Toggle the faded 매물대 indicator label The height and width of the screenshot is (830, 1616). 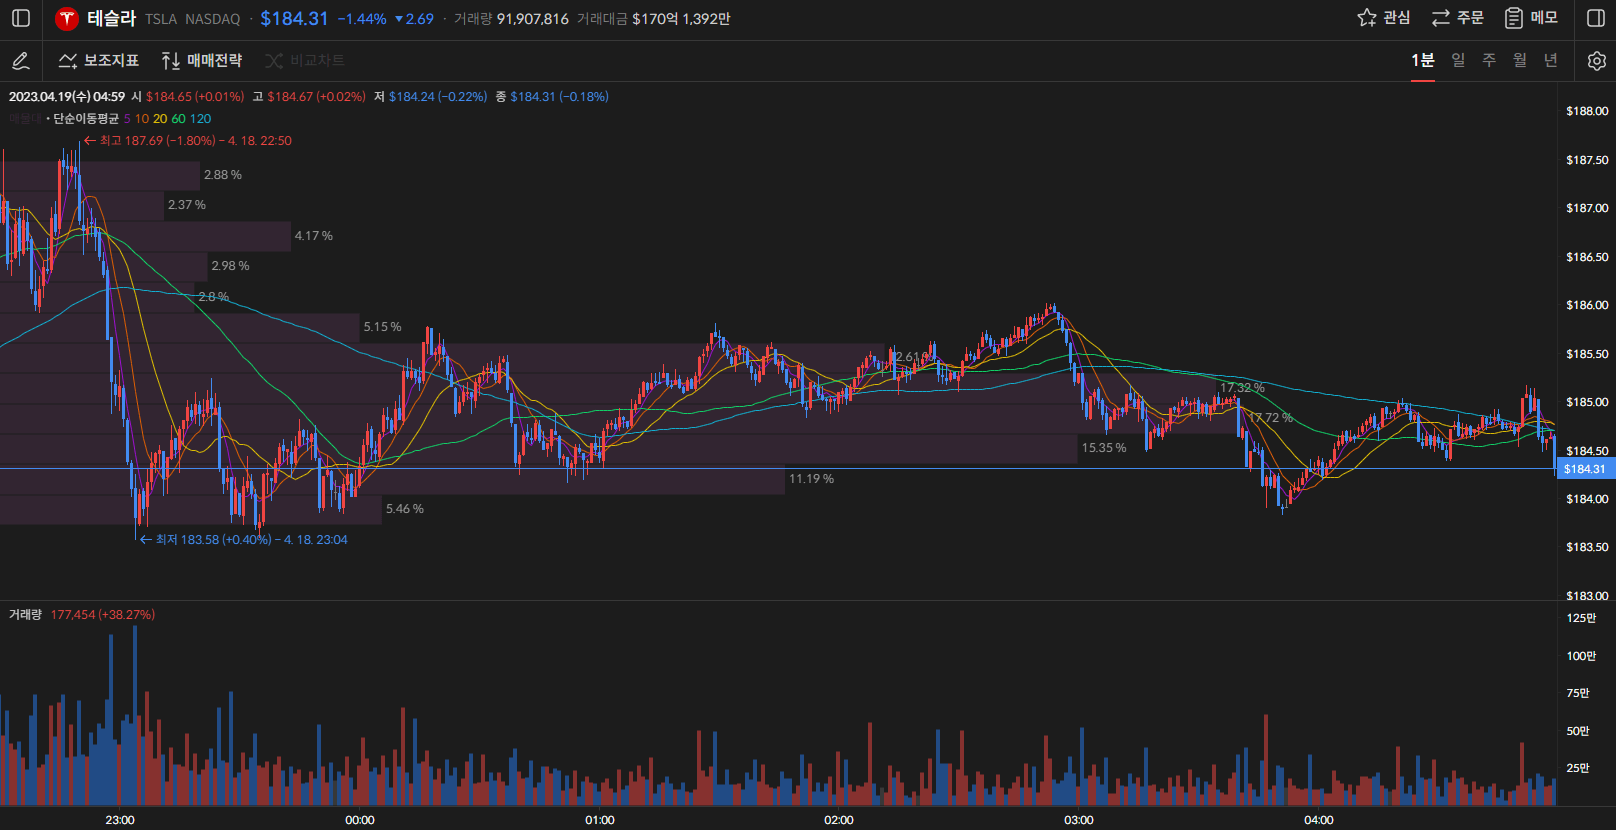point(25,118)
